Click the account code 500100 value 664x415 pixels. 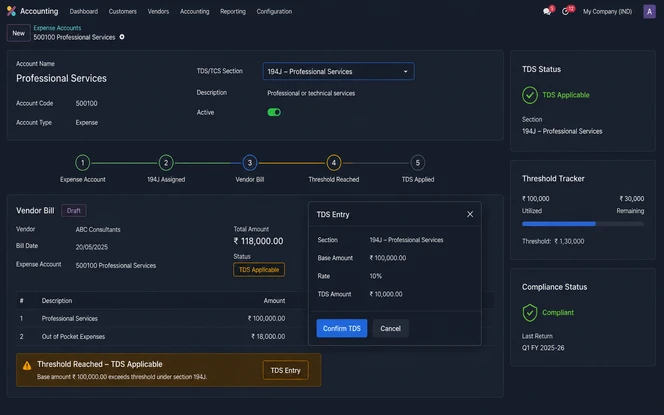click(x=86, y=103)
